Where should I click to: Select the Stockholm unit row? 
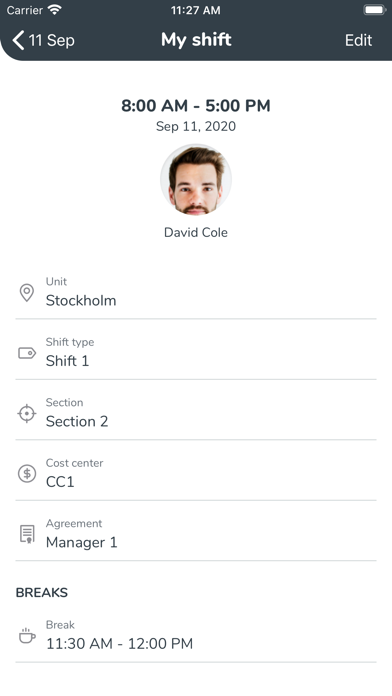pyautogui.click(x=196, y=293)
